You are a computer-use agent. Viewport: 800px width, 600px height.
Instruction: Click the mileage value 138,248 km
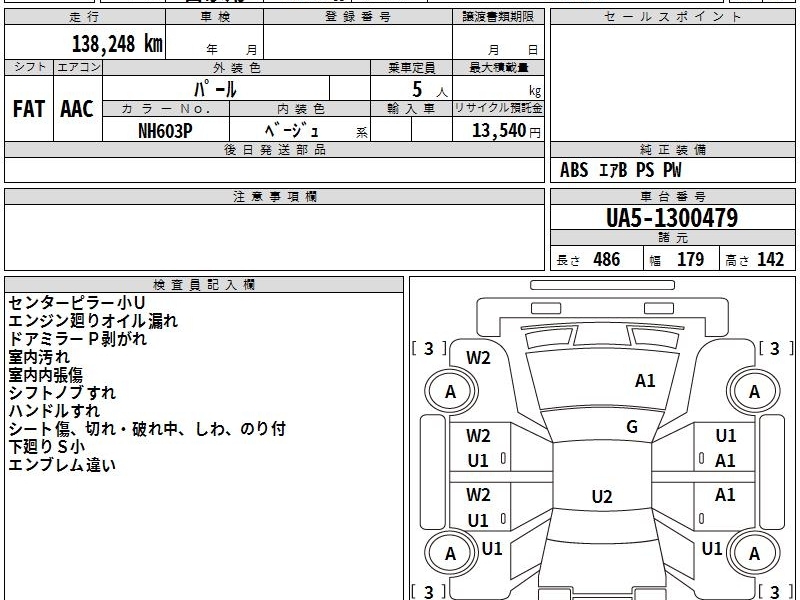coord(117,44)
